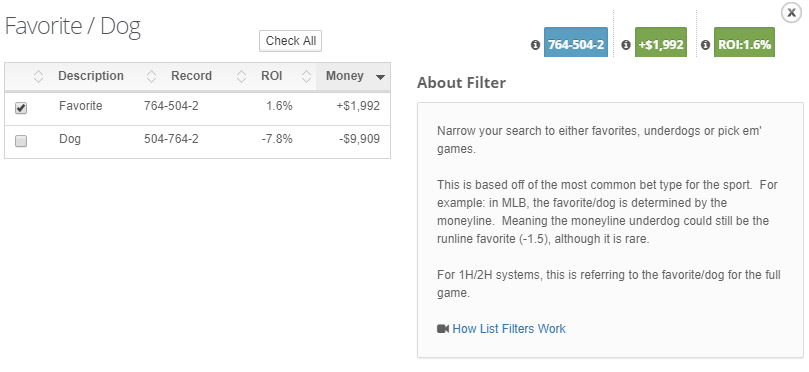
Task: Open How List Filters Work link
Action: 509,329
